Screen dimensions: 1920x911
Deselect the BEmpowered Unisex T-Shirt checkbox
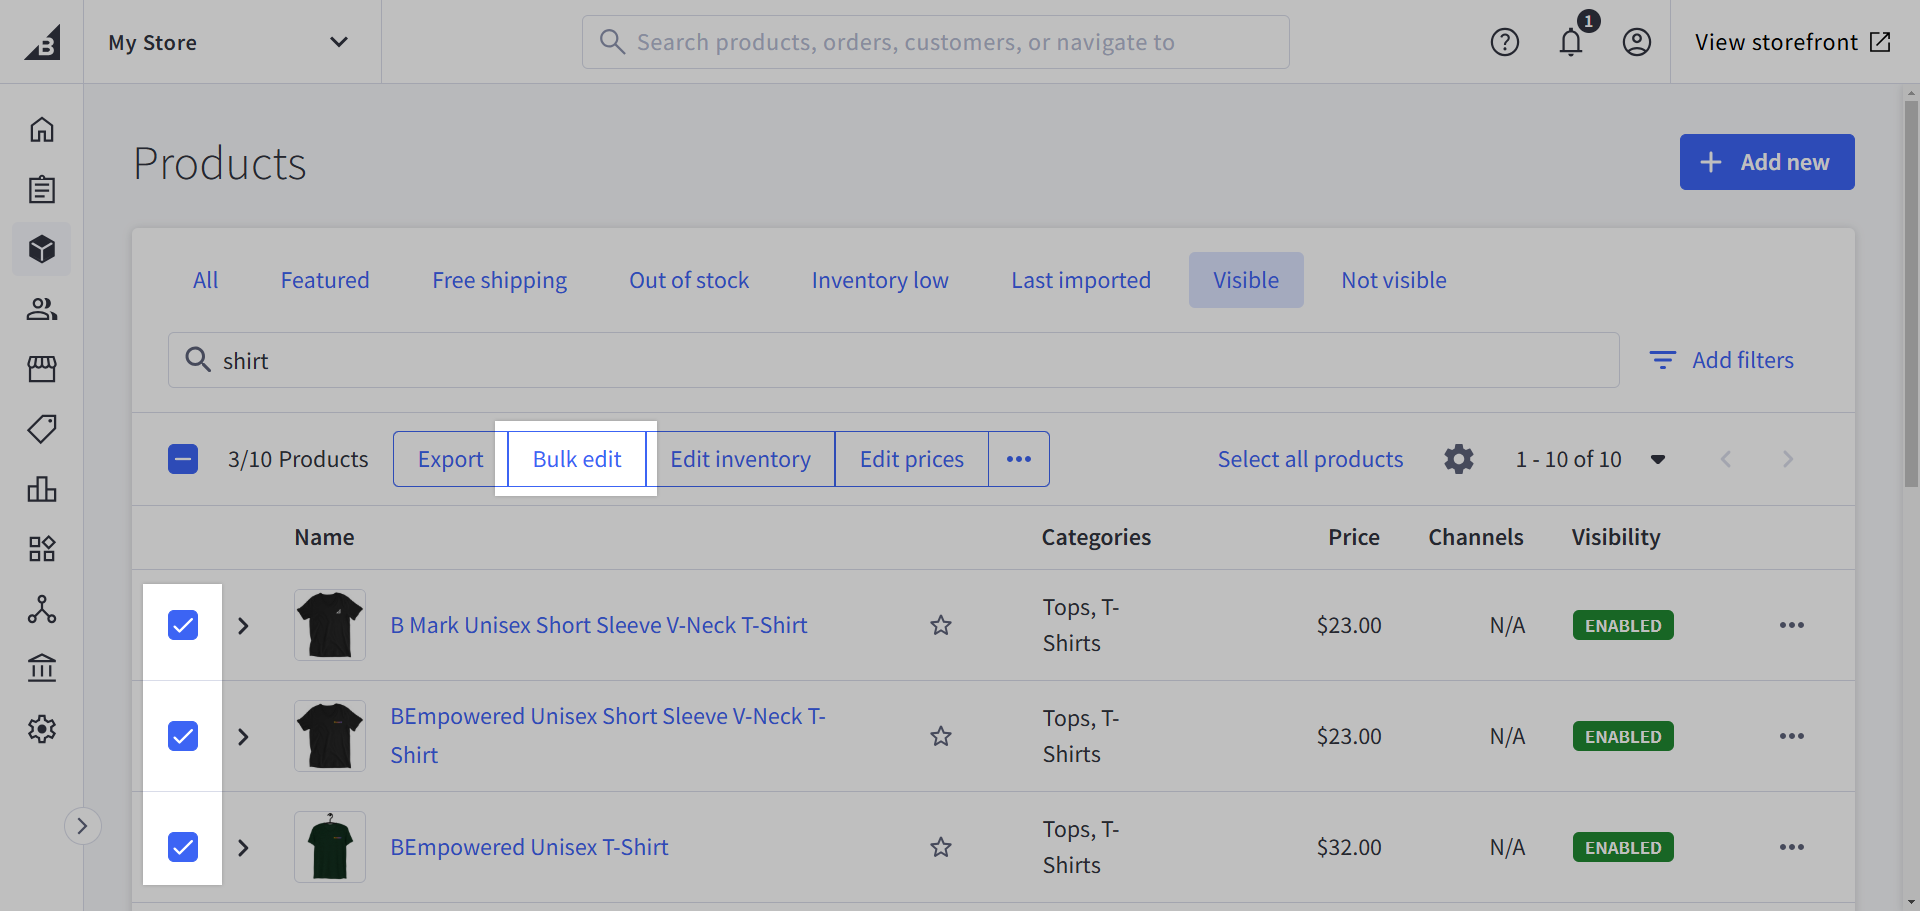[183, 846]
